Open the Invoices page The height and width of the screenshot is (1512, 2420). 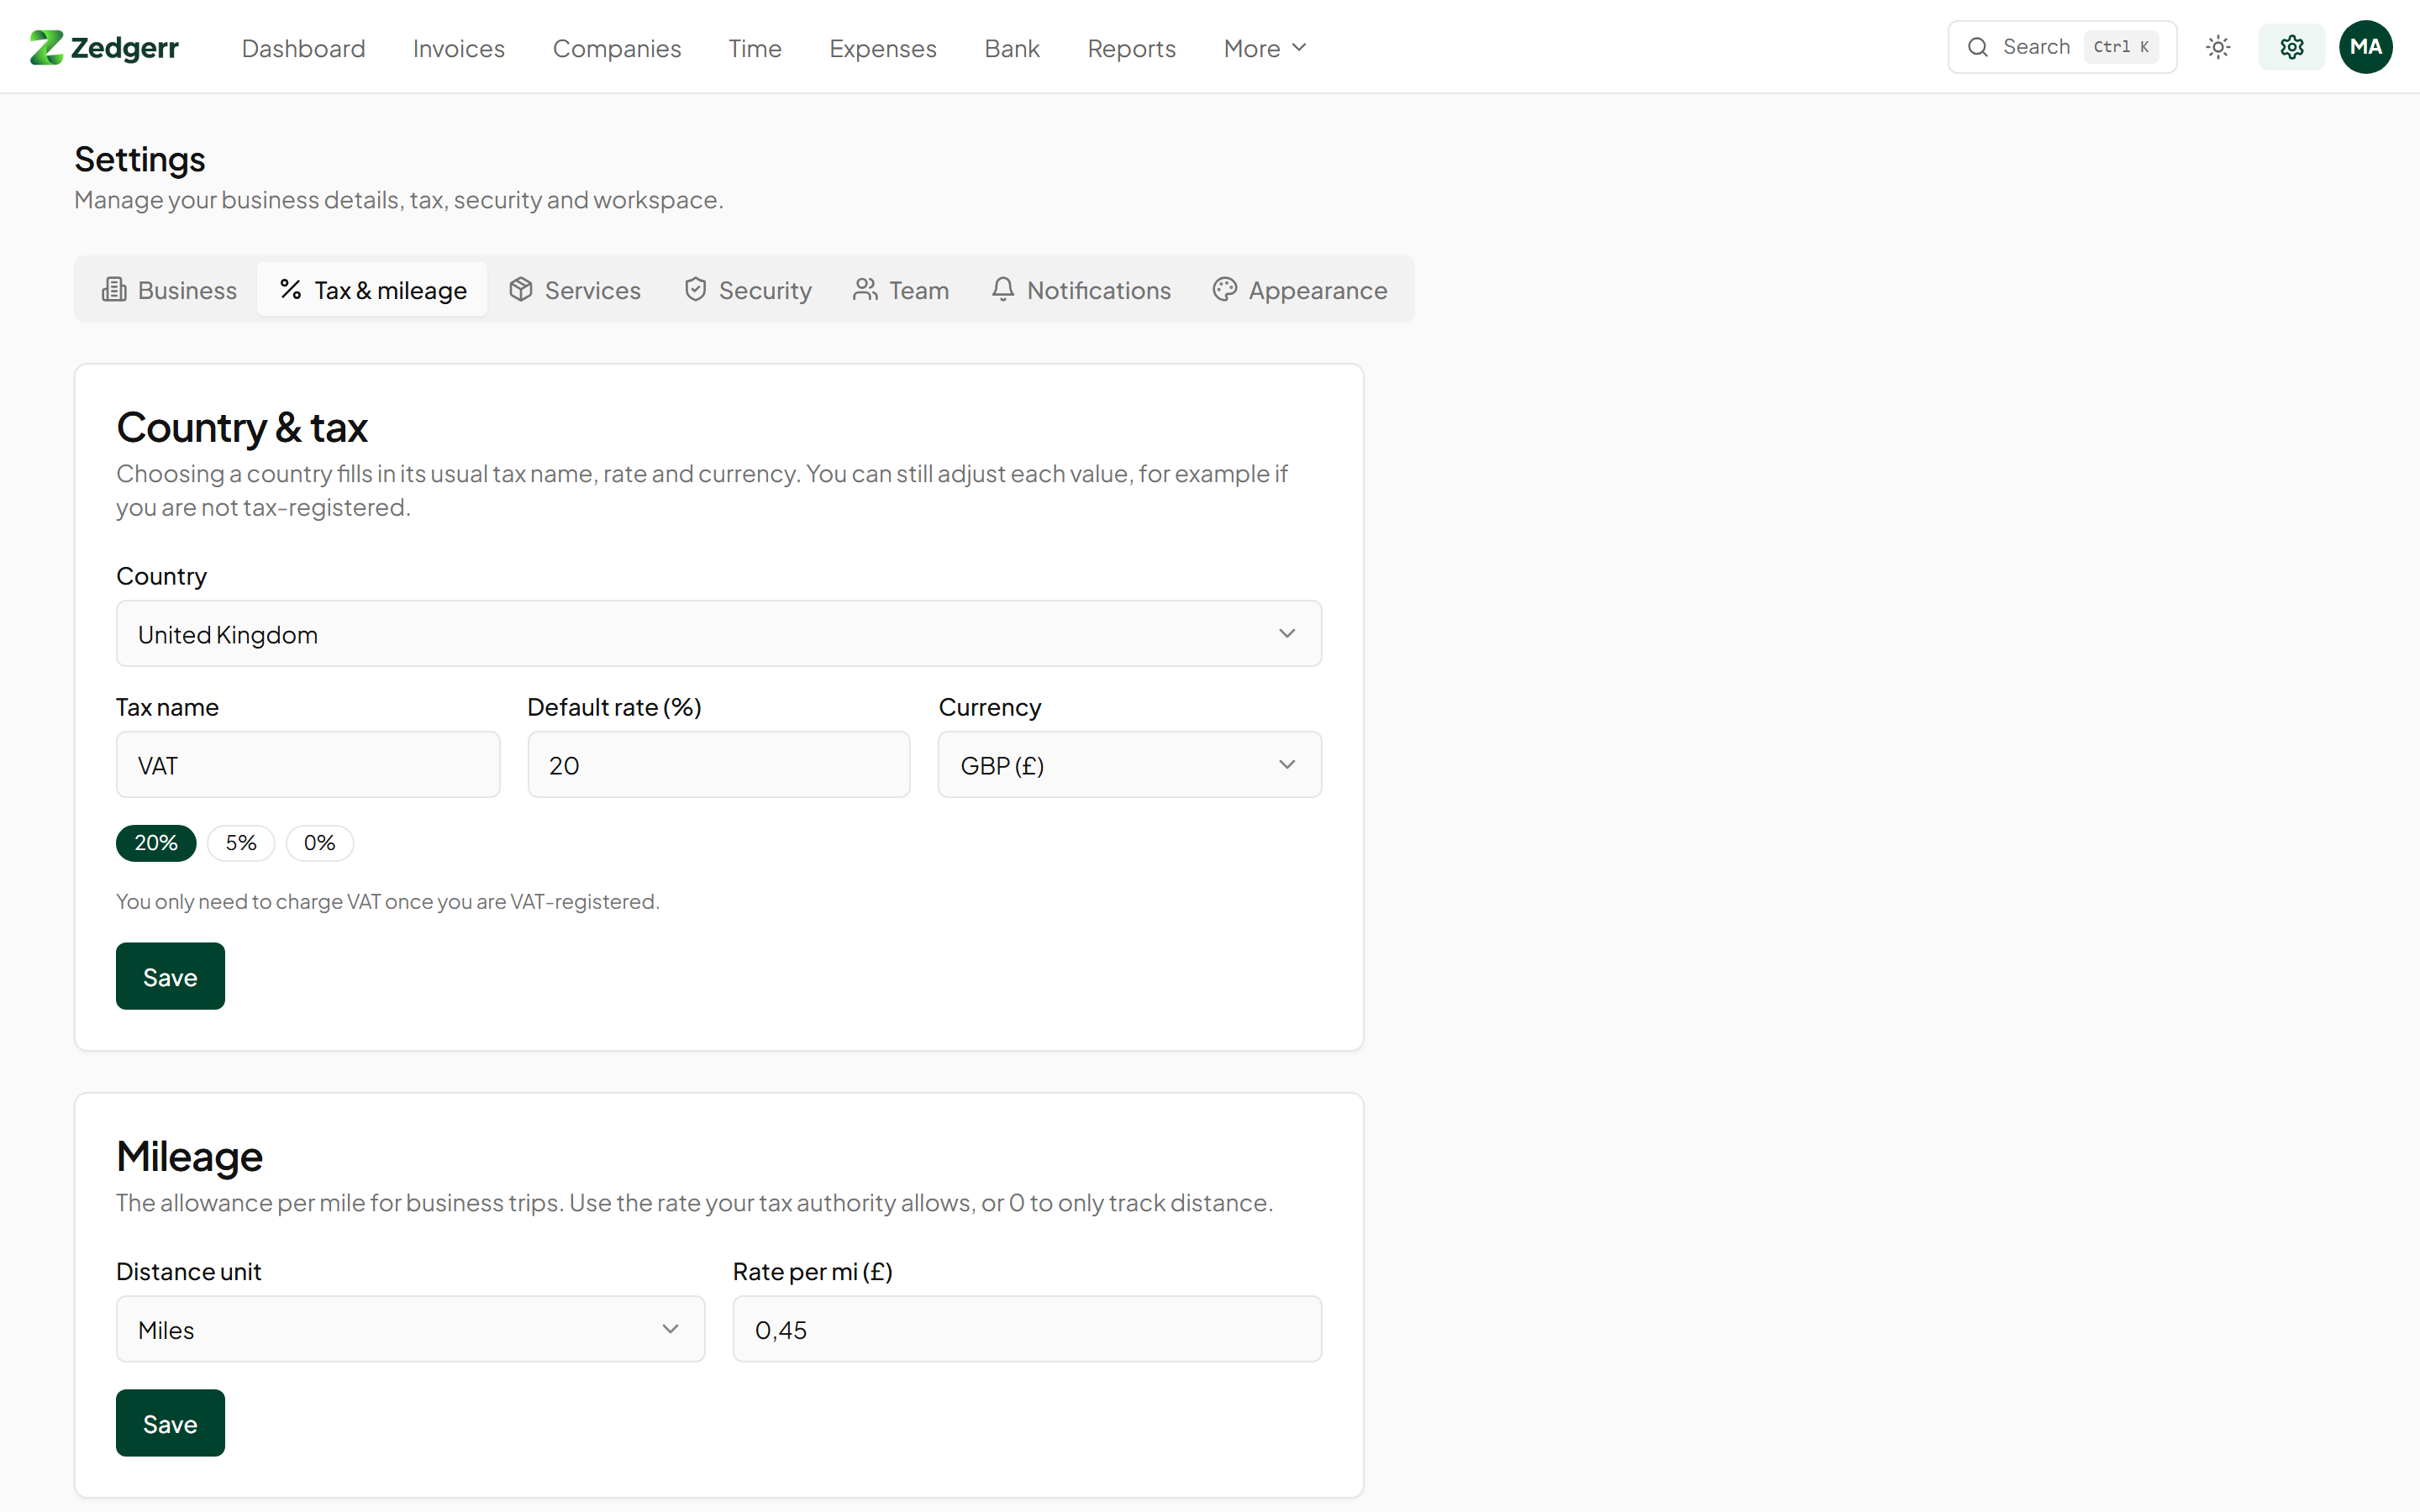point(459,48)
